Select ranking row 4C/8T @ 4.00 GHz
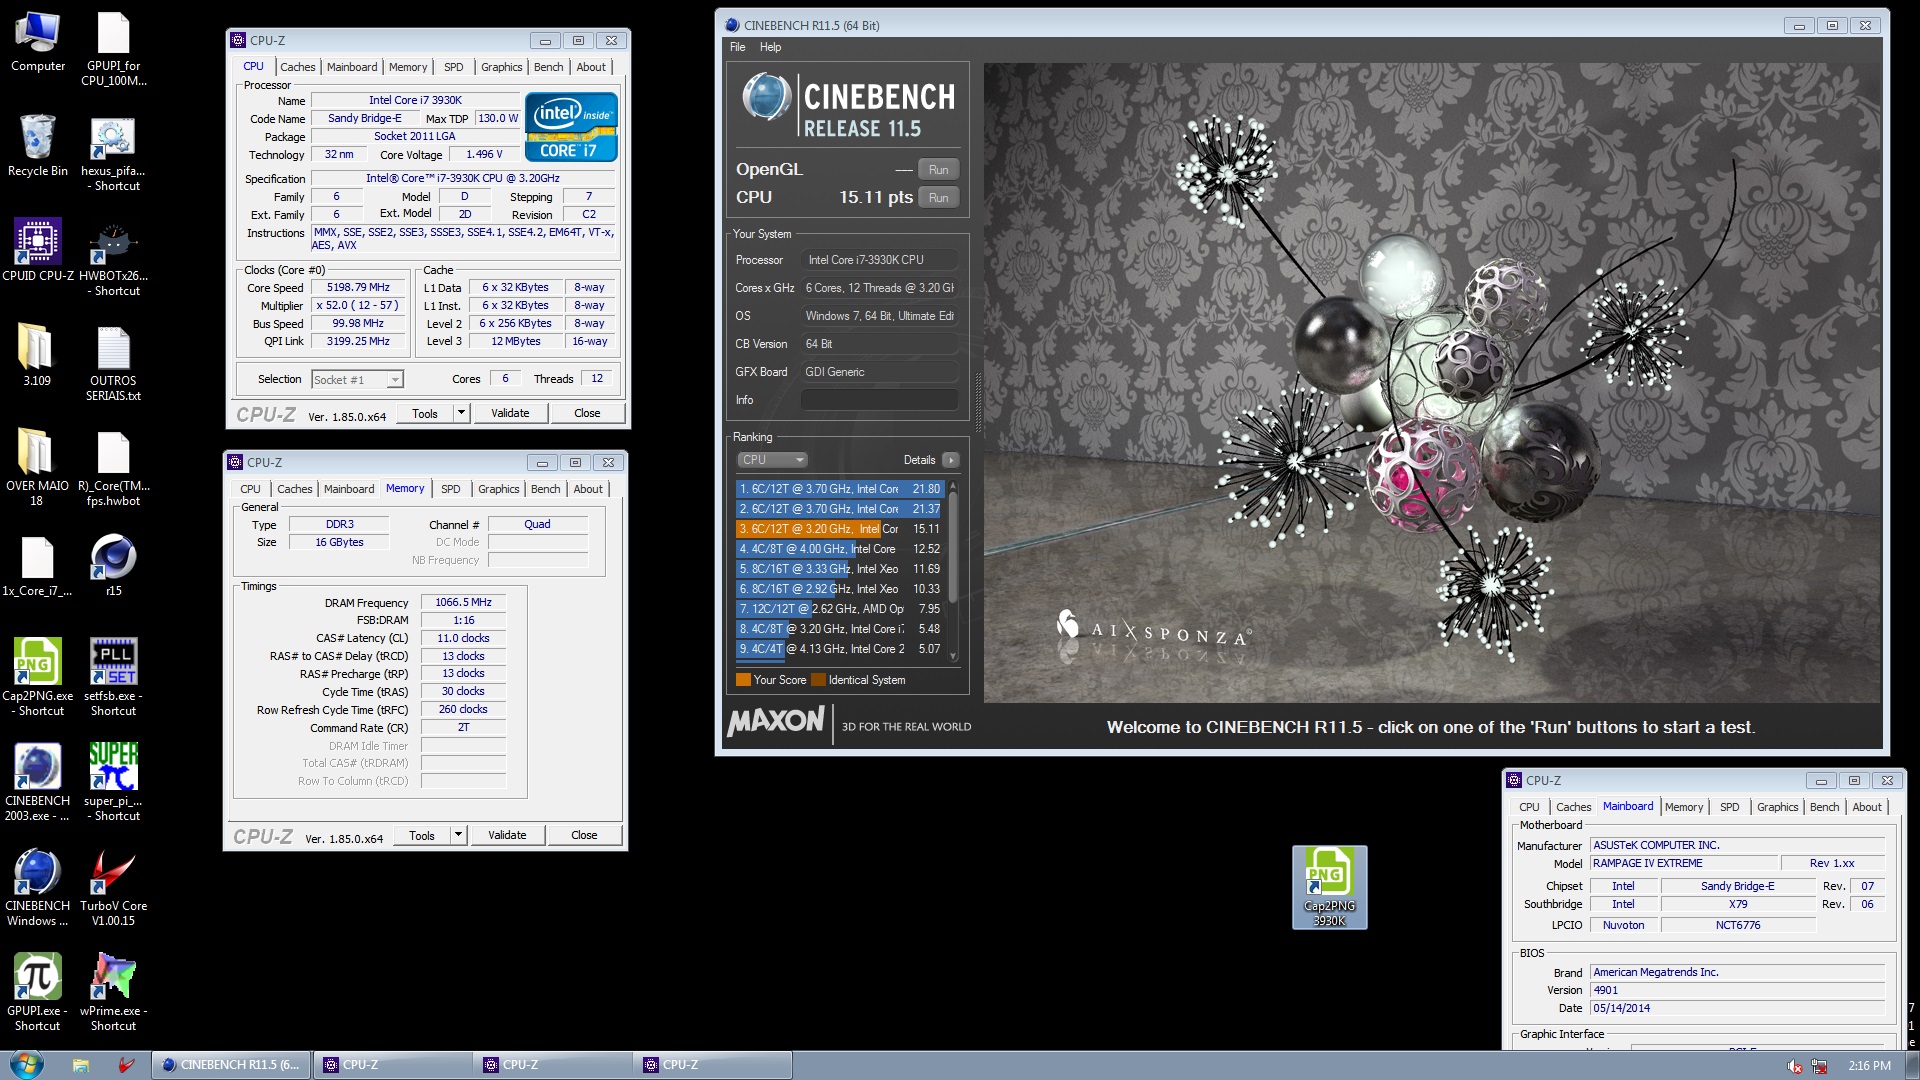Screen dimensions: 1920x1080 [x=841, y=549]
